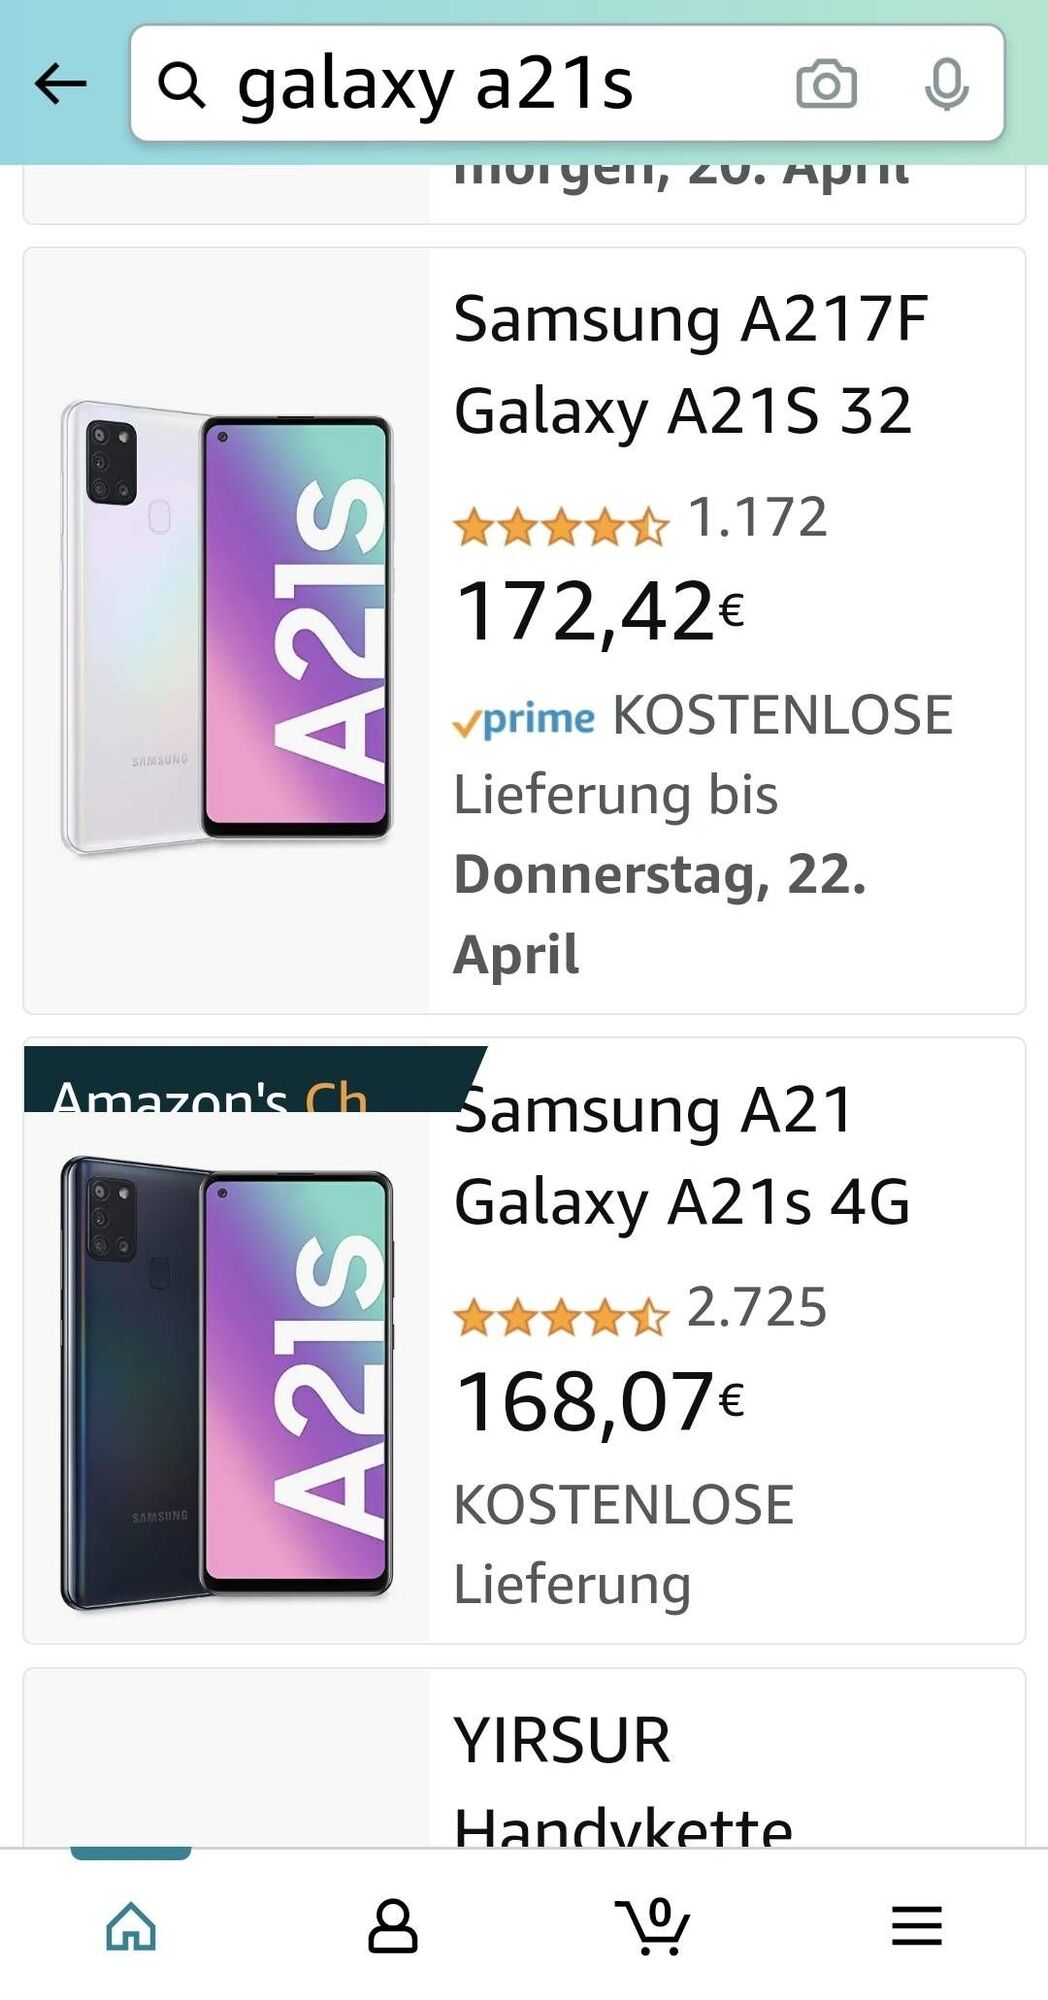Tap the back arrow icon
Viewport: 1048px width, 2000px height.
coord(60,83)
